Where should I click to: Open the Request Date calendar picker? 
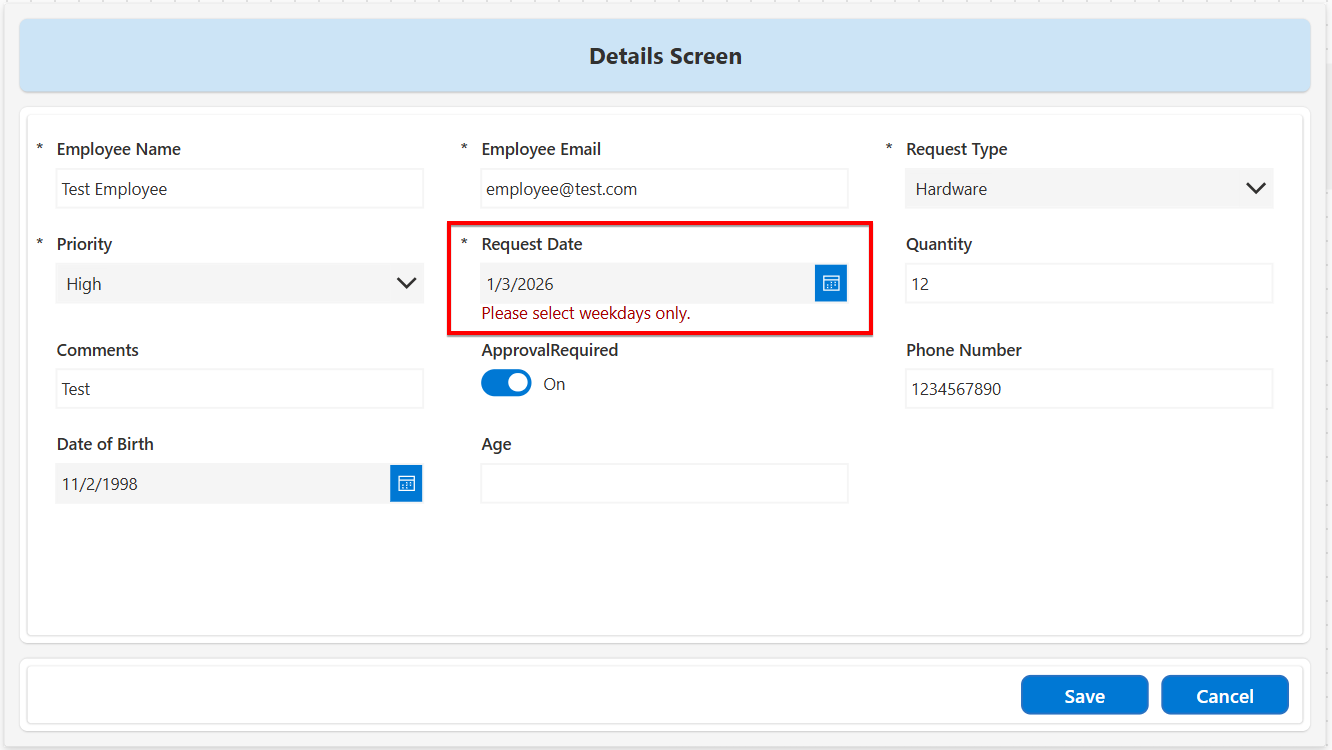pyautogui.click(x=830, y=284)
